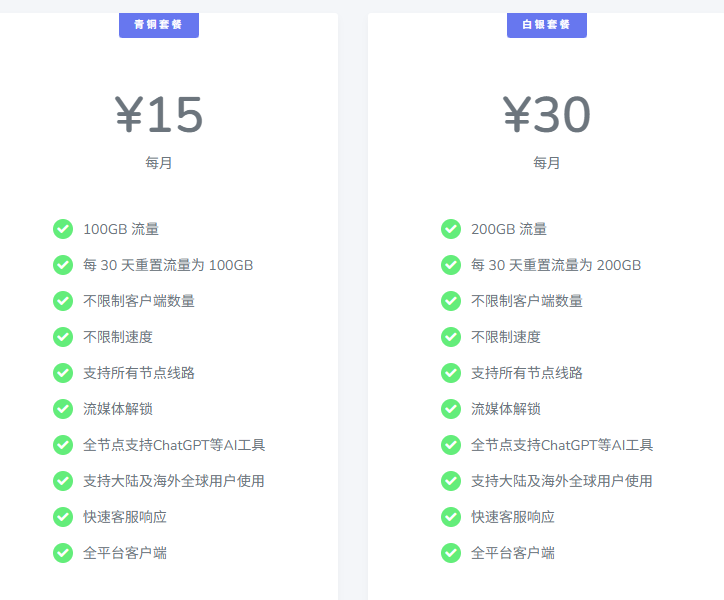
Task: Click check icon next to 每 30 天重置流量为 100GB
Action: [x=63, y=265]
